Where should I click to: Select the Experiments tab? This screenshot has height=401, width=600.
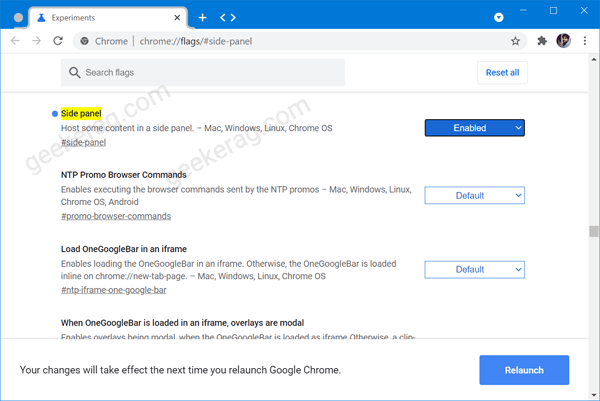tap(108, 18)
